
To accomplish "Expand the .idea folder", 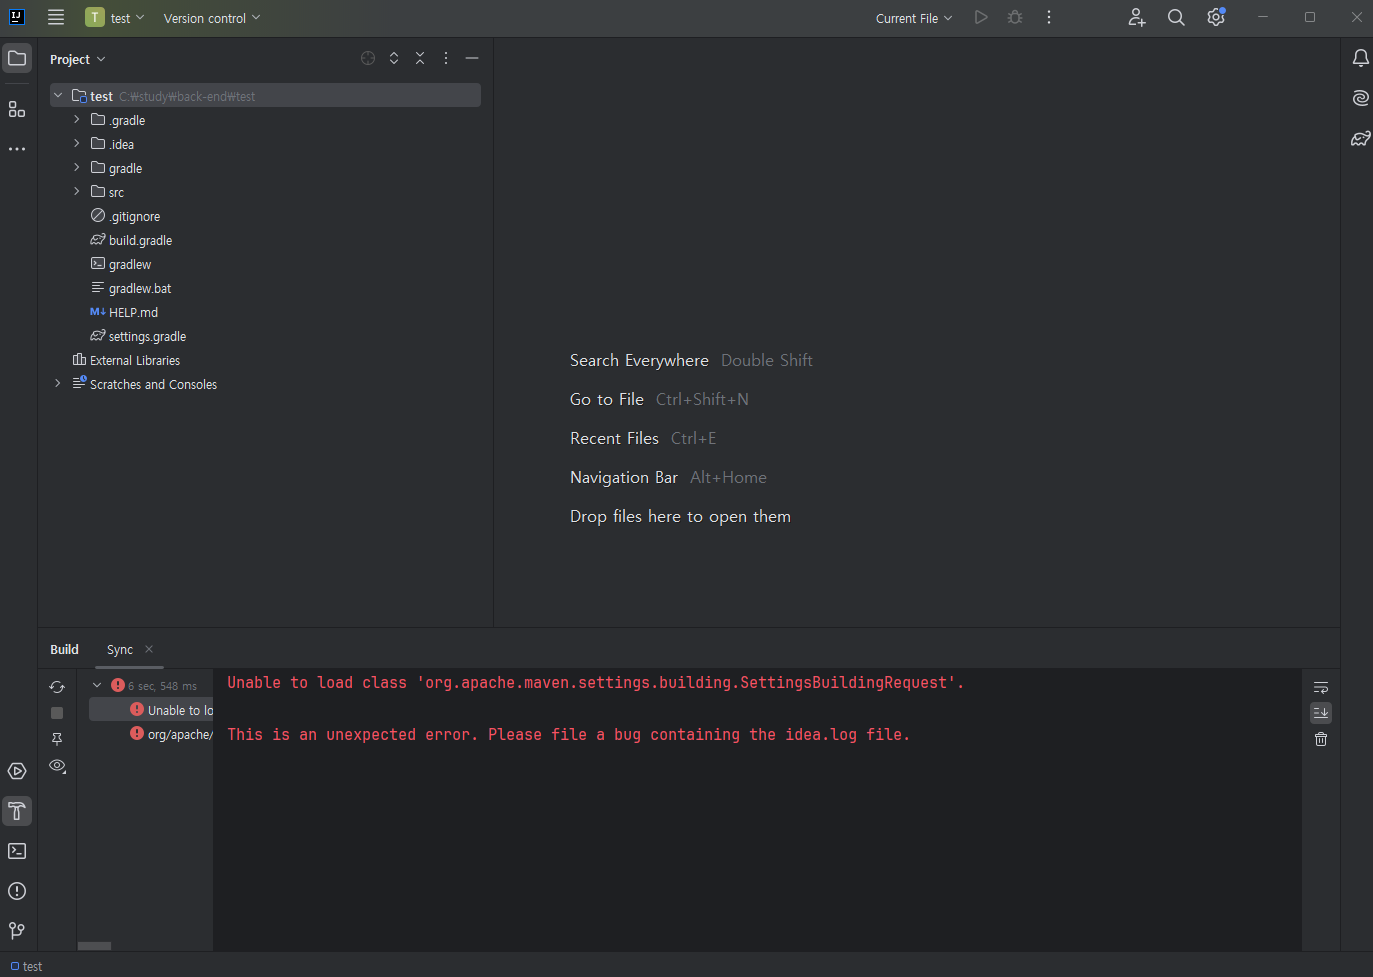I will (76, 144).
